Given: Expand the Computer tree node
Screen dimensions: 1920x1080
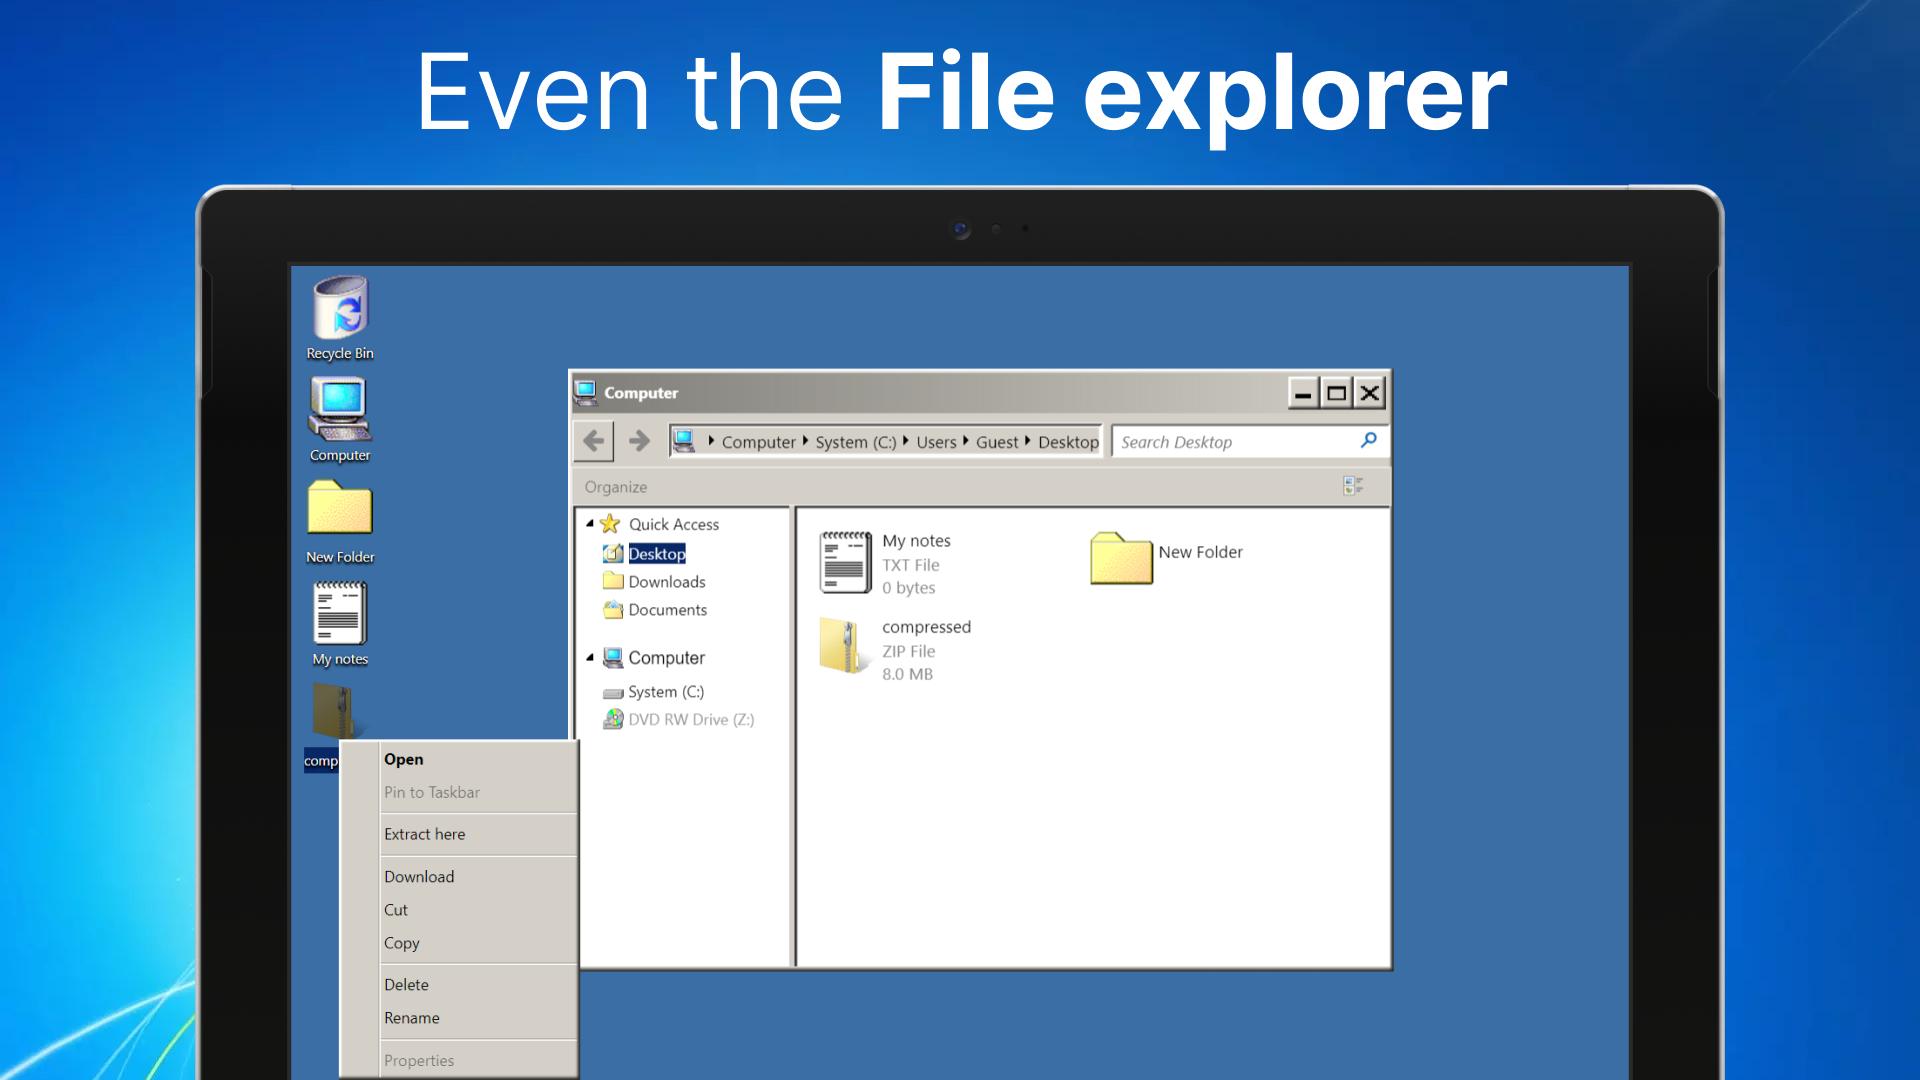Looking at the screenshot, I should [591, 657].
